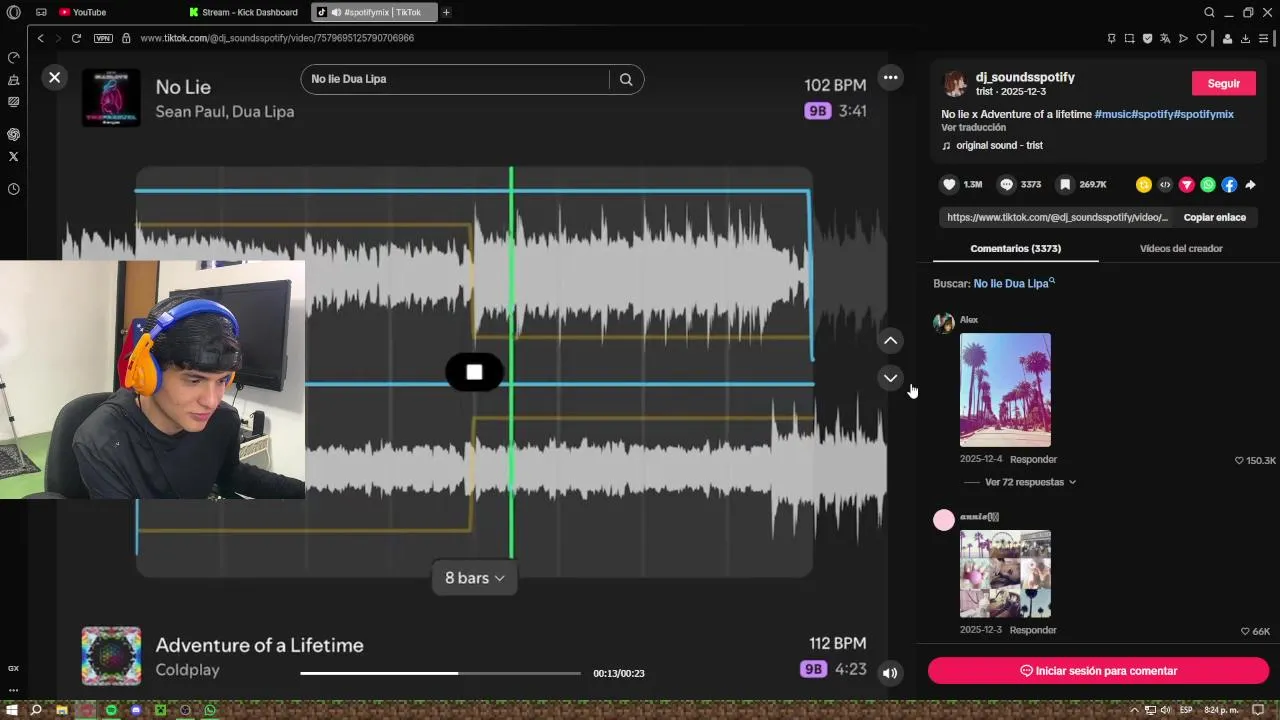Switch to 'Comentarios (3373)' tab
The height and width of the screenshot is (720, 1280).
[1016, 249]
